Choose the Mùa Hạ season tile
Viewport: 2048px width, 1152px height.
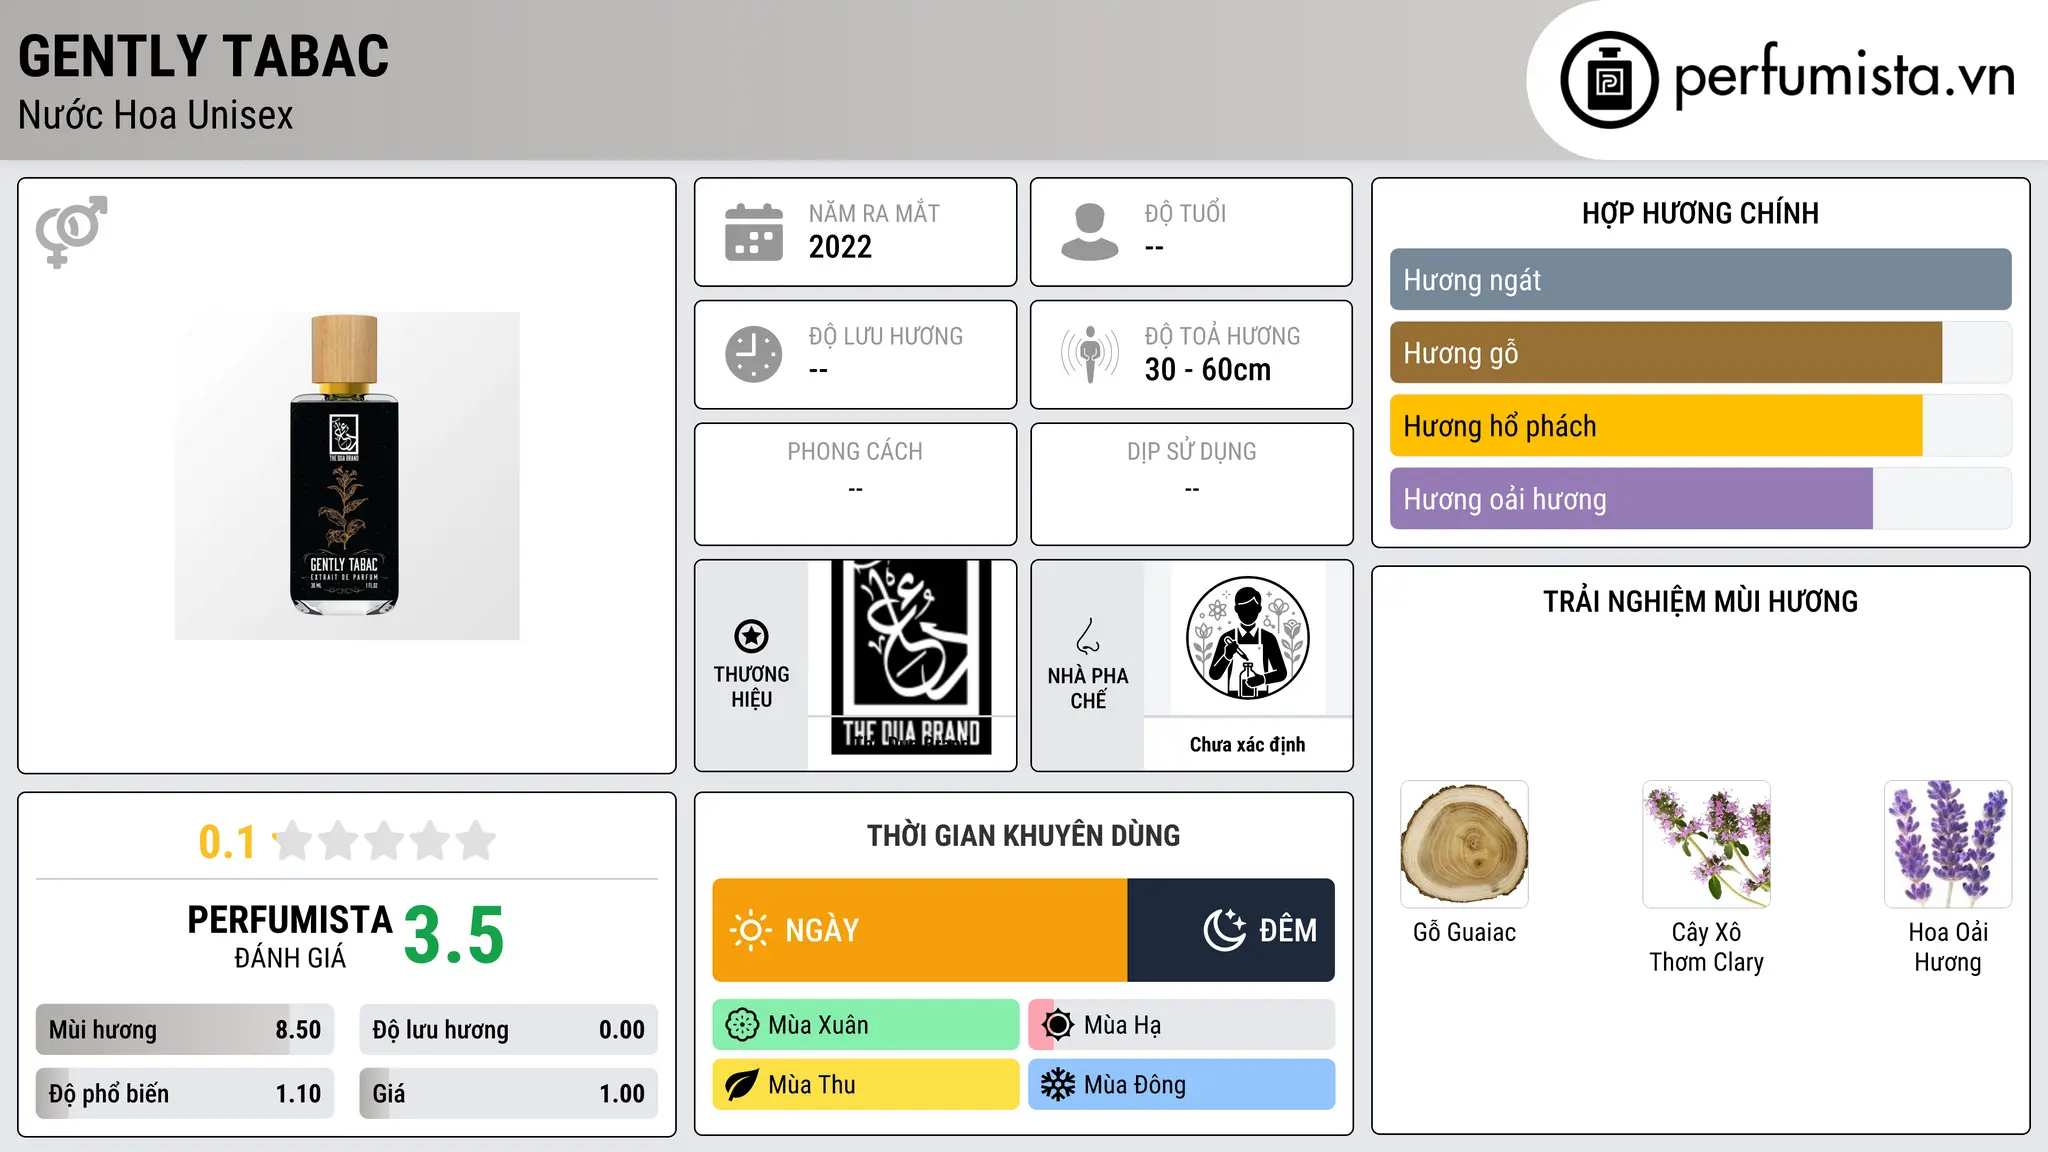[x=1182, y=1025]
